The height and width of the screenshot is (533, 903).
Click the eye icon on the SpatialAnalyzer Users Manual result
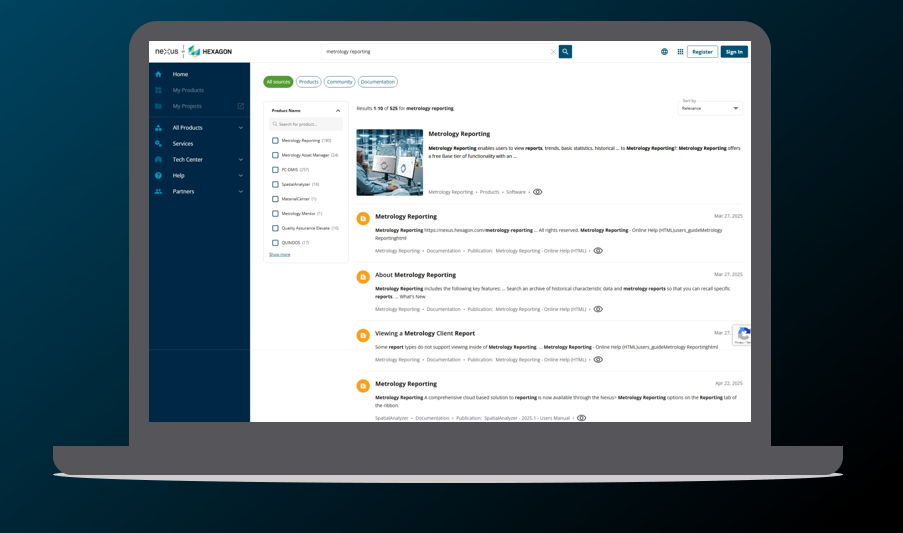click(582, 418)
